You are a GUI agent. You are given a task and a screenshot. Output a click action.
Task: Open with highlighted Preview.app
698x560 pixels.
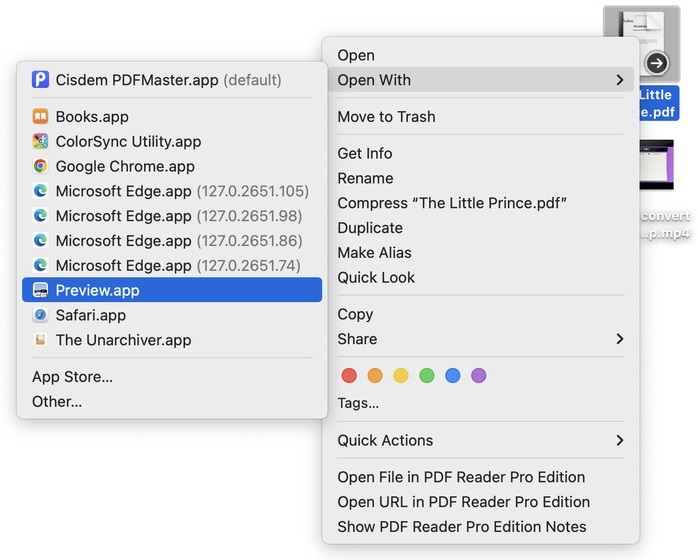tap(172, 290)
